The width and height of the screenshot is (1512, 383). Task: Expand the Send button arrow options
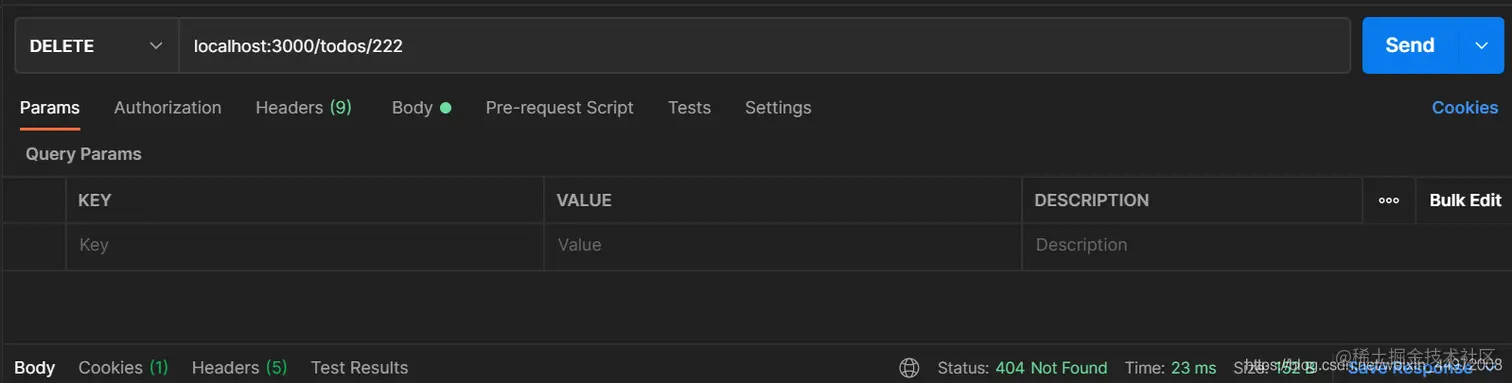[1481, 46]
